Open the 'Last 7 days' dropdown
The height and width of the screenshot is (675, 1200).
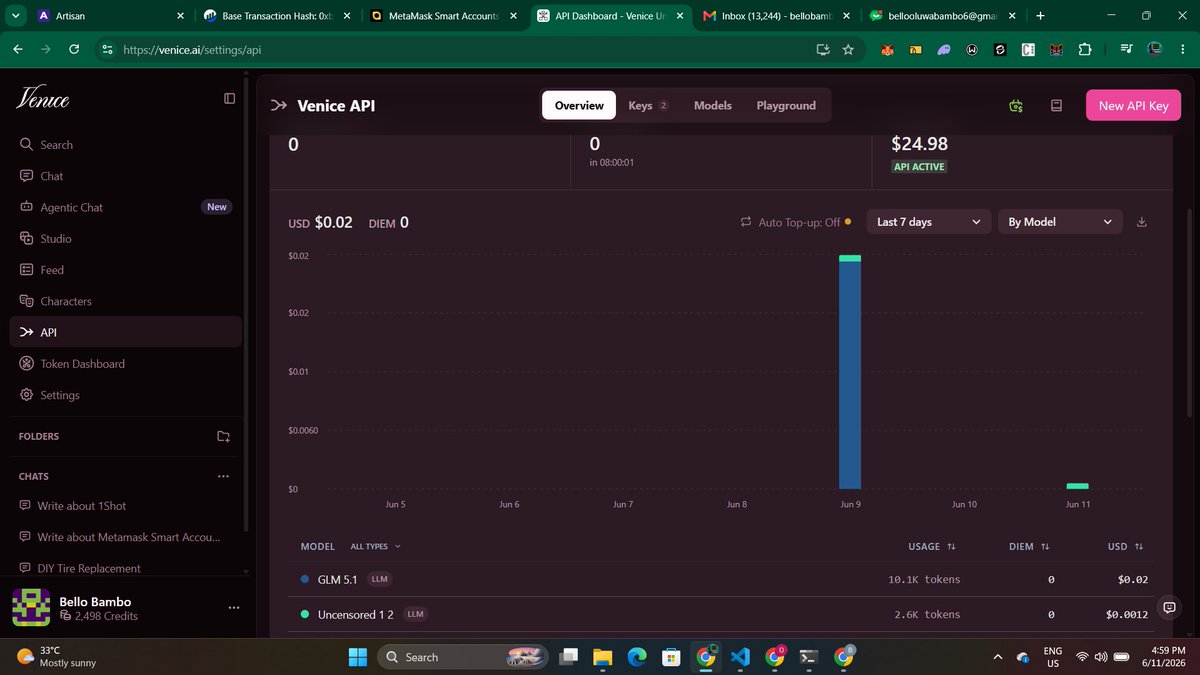click(929, 222)
